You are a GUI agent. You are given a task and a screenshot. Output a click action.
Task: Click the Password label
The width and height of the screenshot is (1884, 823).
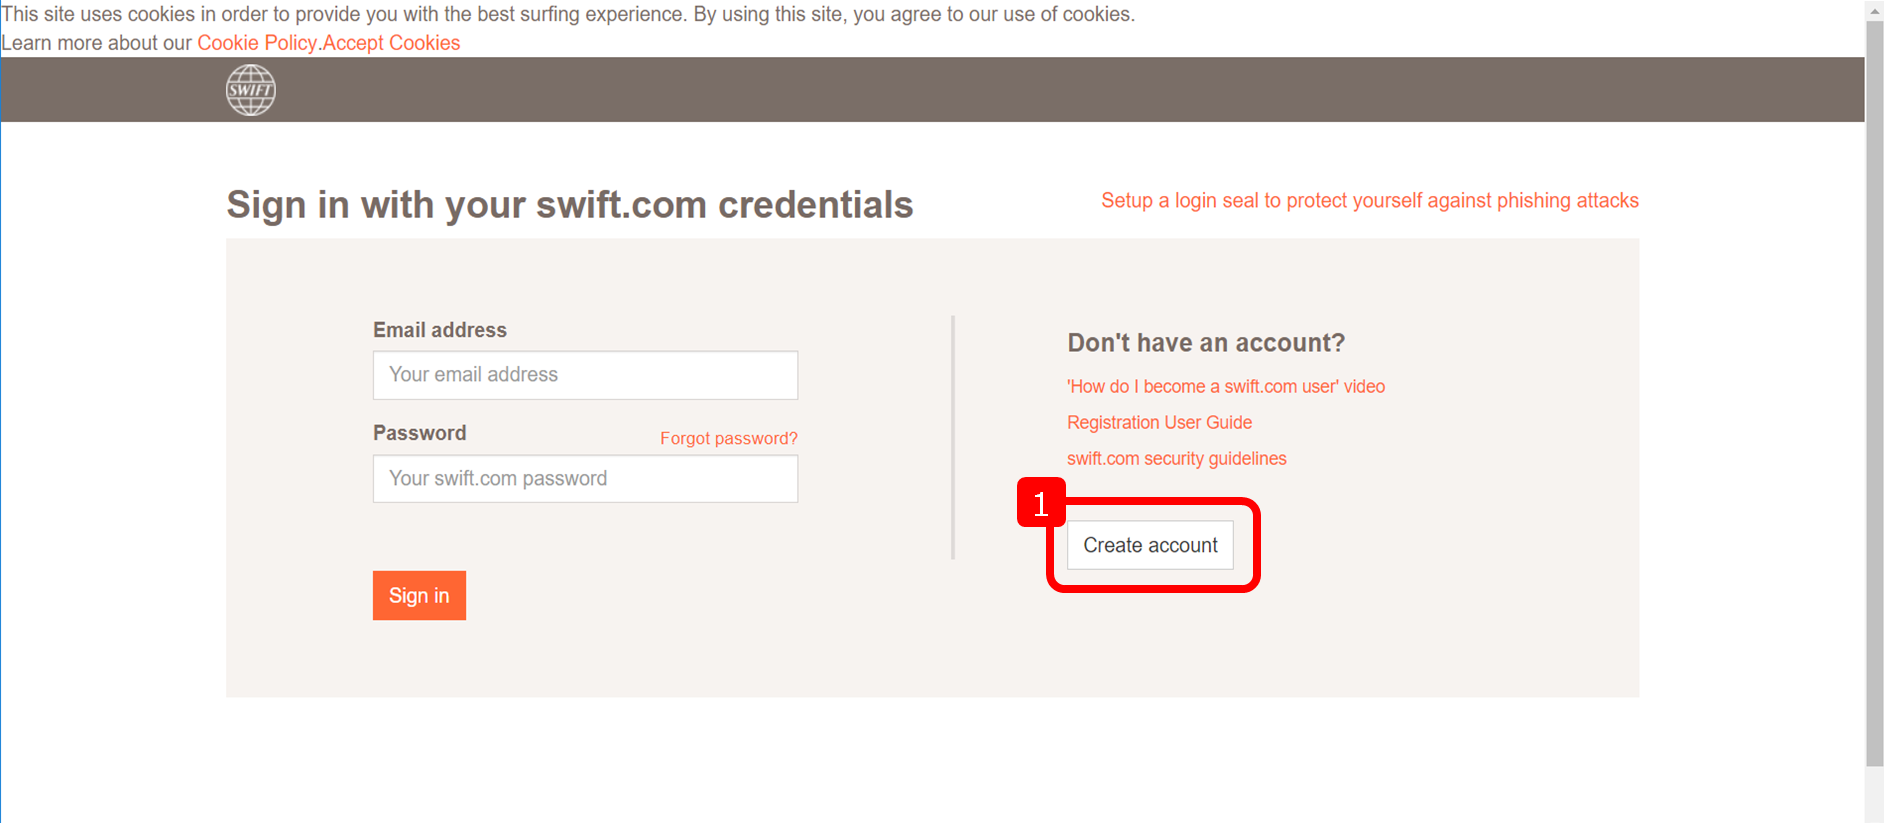pos(419,432)
